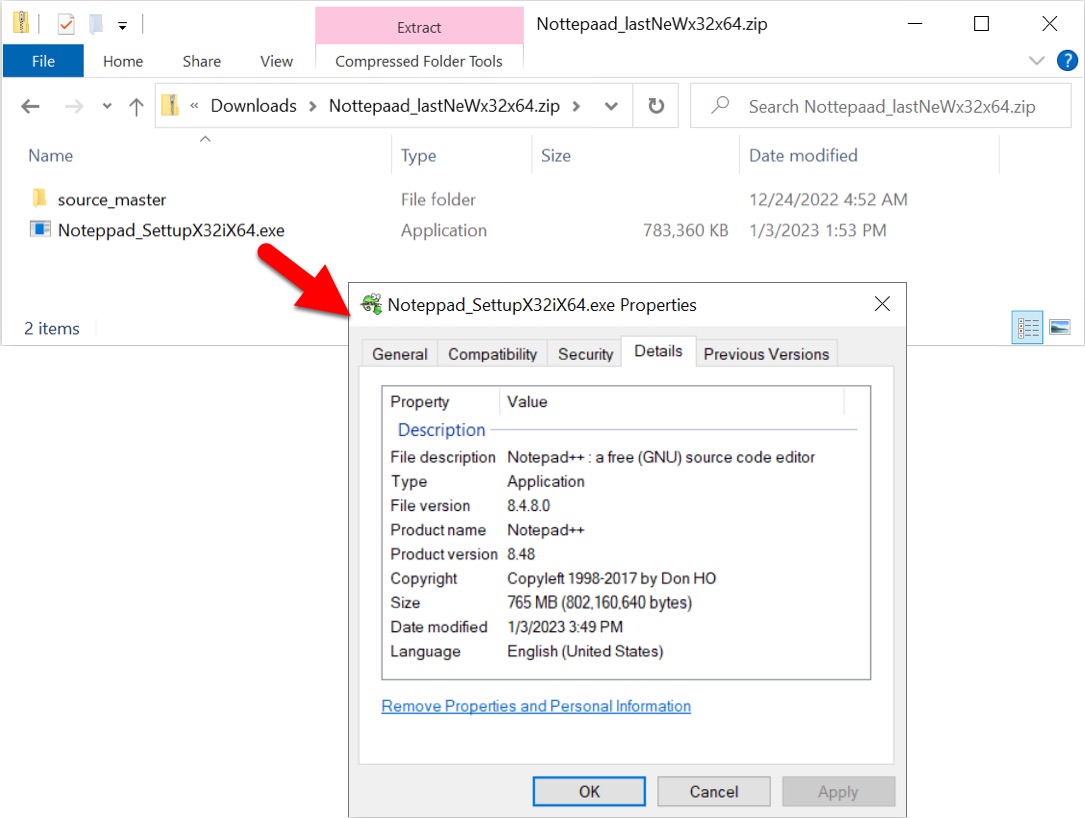Select the Product version 8.48 value
This screenshot has height=818, width=1085.
click(521, 554)
